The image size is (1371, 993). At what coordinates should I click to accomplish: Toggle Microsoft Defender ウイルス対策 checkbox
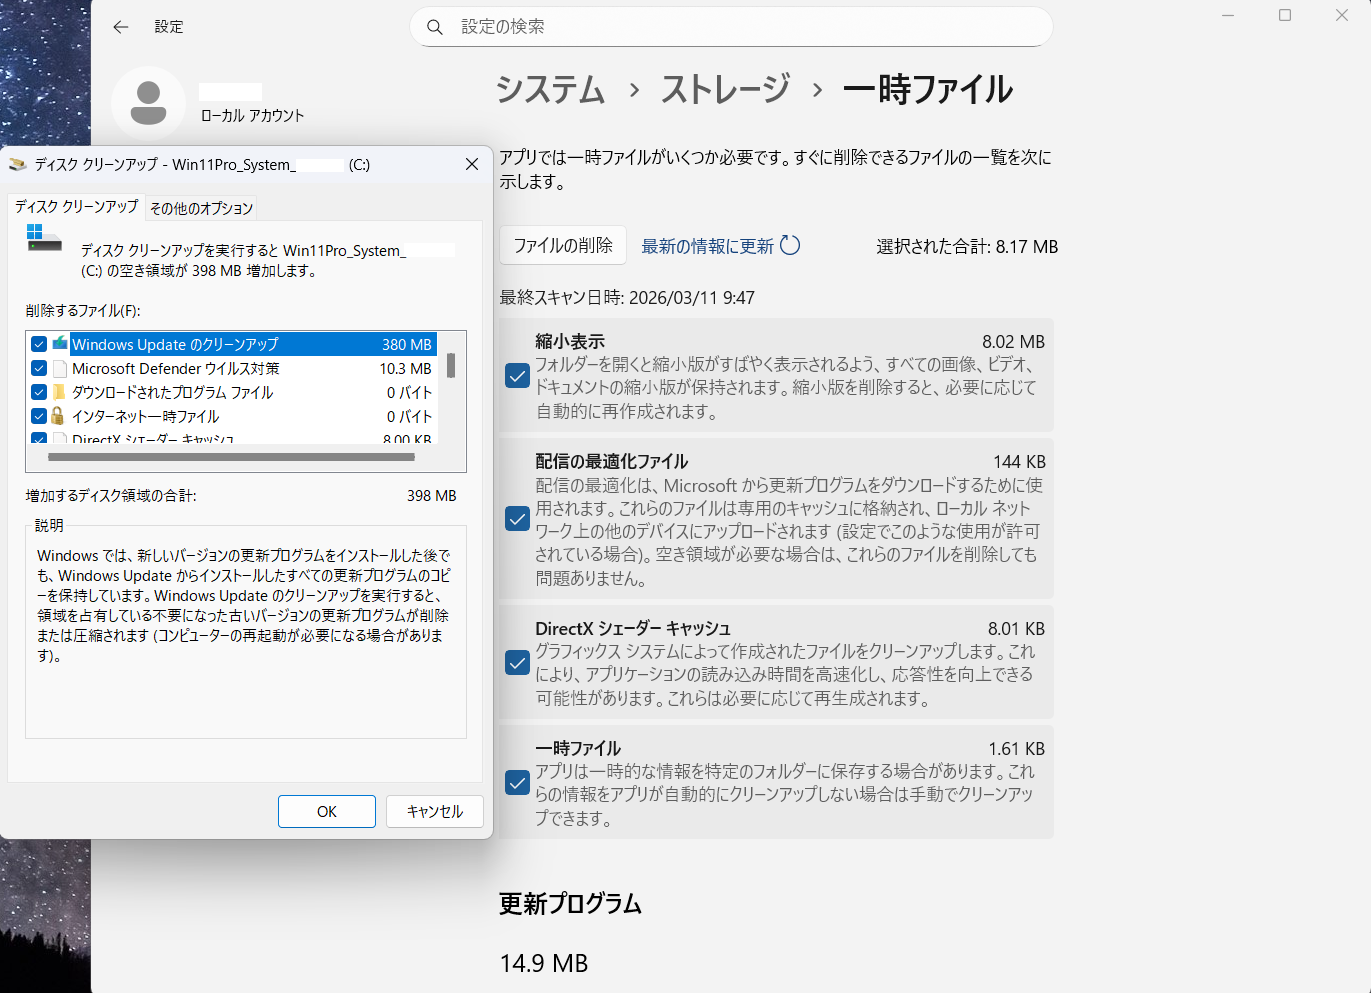tap(39, 368)
